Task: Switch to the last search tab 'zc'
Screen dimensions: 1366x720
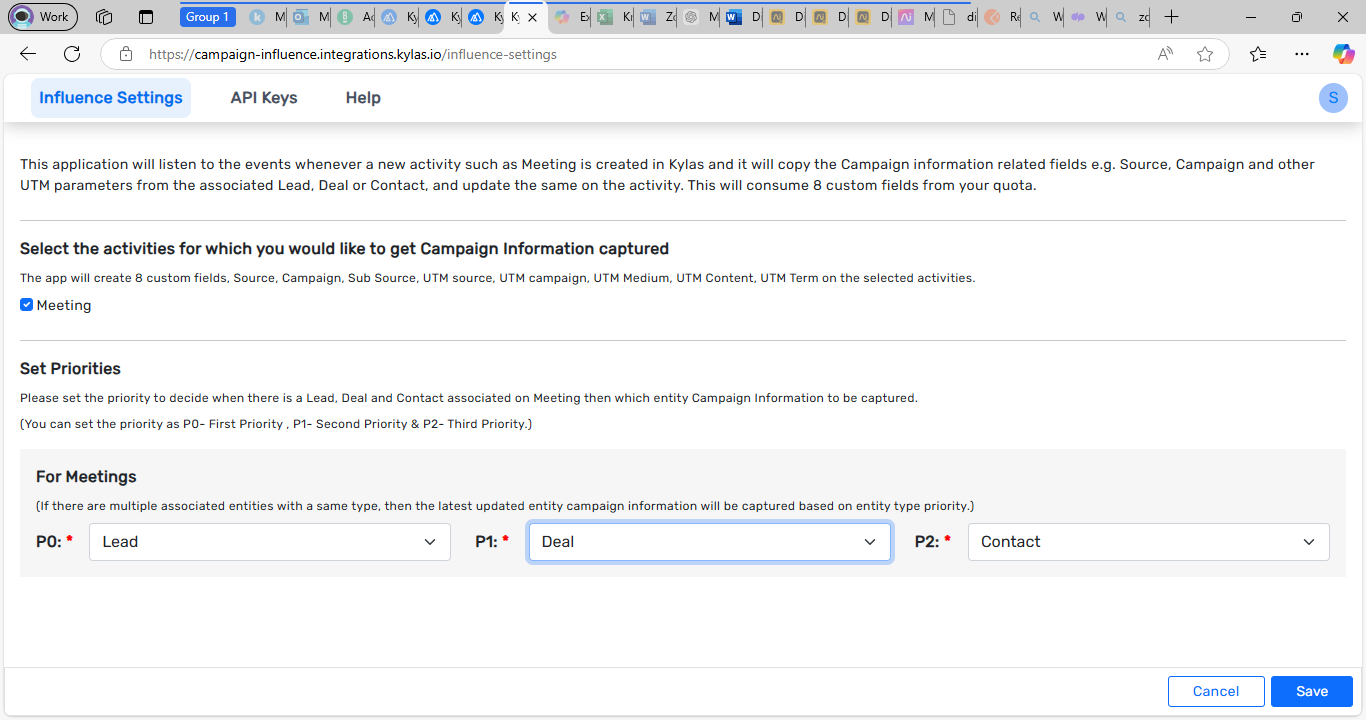Action: [1131, 17]
